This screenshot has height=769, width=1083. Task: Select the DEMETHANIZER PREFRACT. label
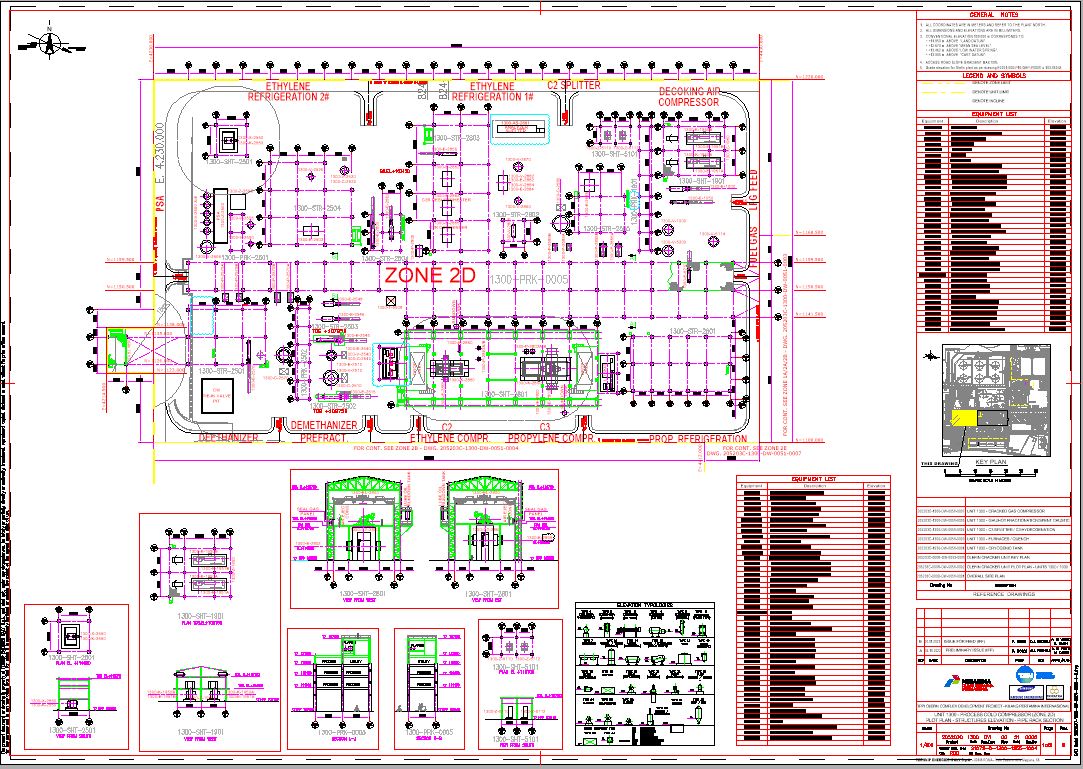click(x=322, y=425)
